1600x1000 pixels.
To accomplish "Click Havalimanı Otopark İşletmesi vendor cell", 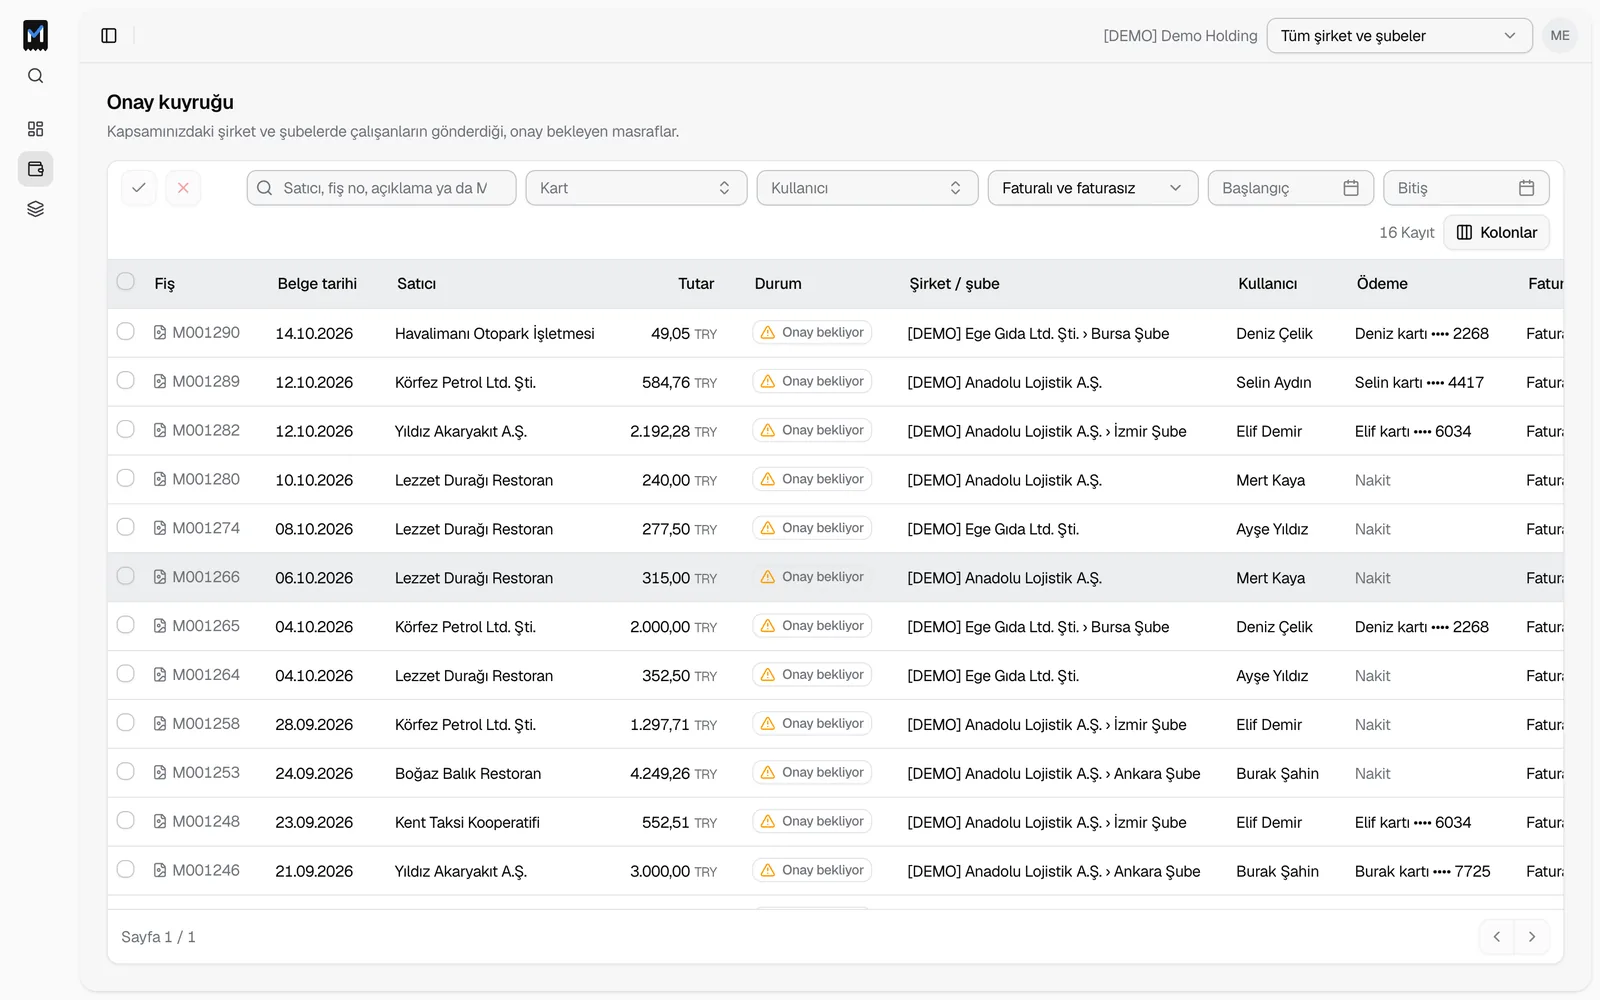I will click(x=495, y=334).
